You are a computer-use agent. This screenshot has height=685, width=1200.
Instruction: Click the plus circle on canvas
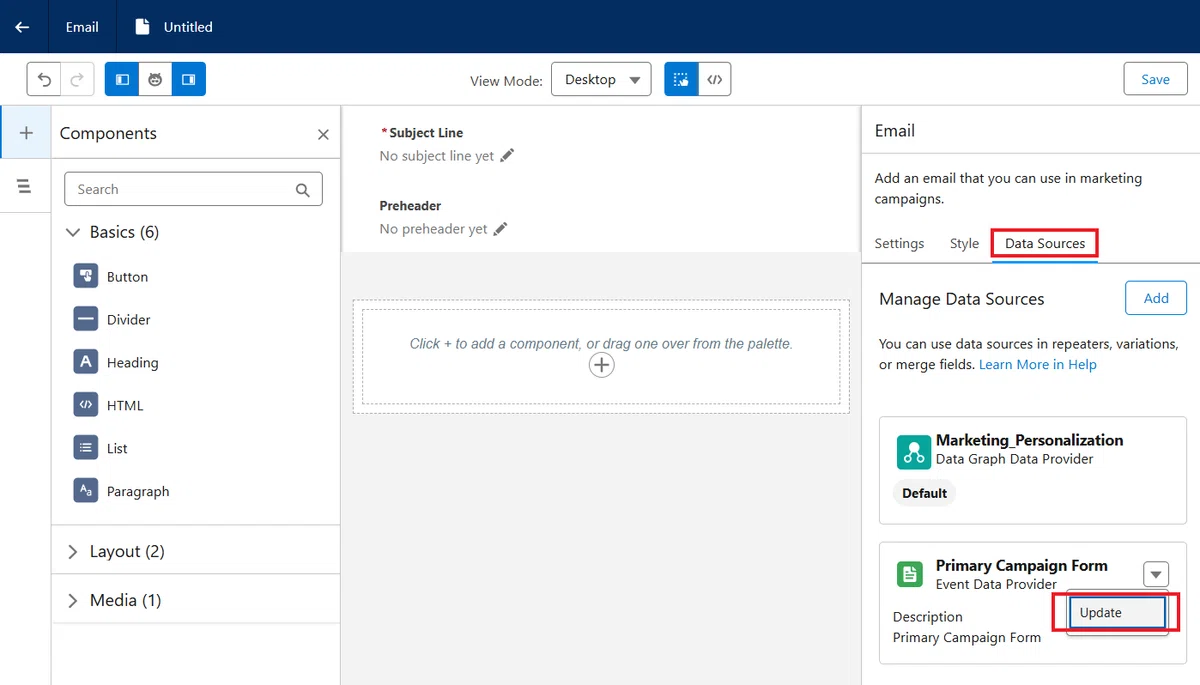601,365
